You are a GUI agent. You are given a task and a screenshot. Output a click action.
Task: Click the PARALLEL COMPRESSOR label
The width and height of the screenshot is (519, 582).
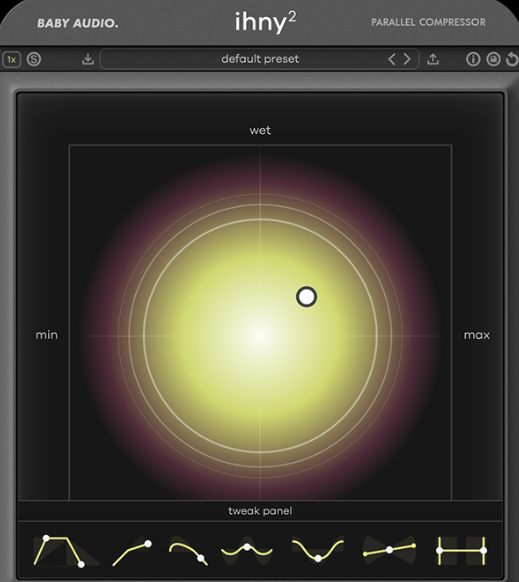coord(428,22)
